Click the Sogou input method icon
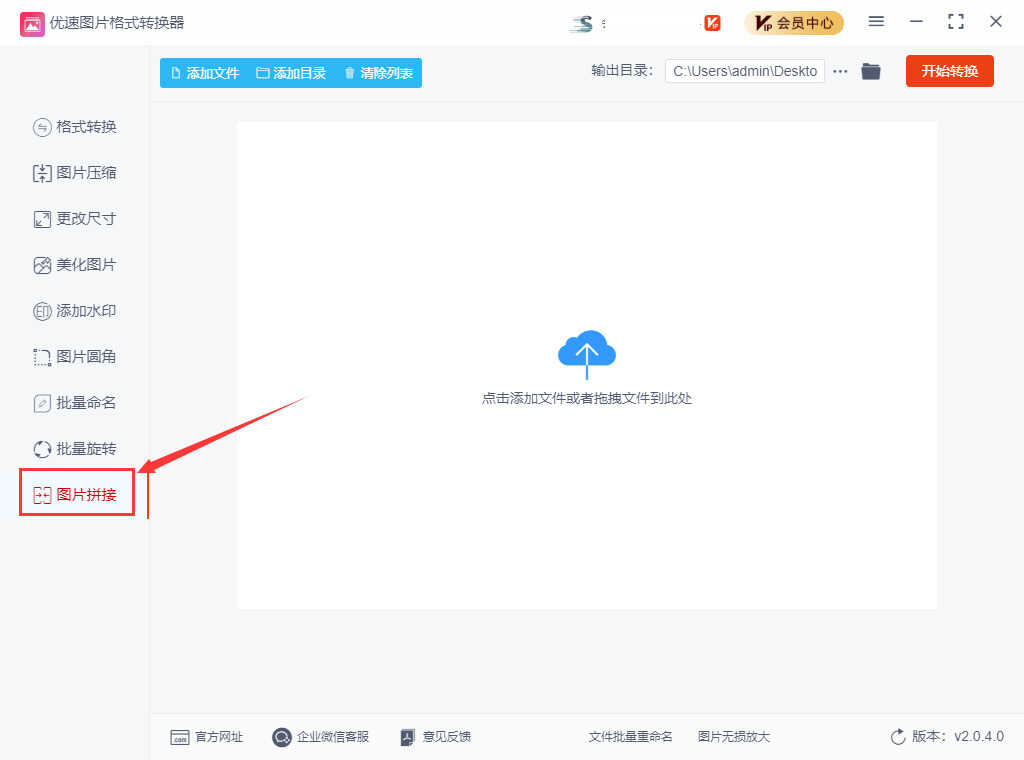Image resolution: width=1024 pixels, height=760 pixels. click(x=581, y=24)
